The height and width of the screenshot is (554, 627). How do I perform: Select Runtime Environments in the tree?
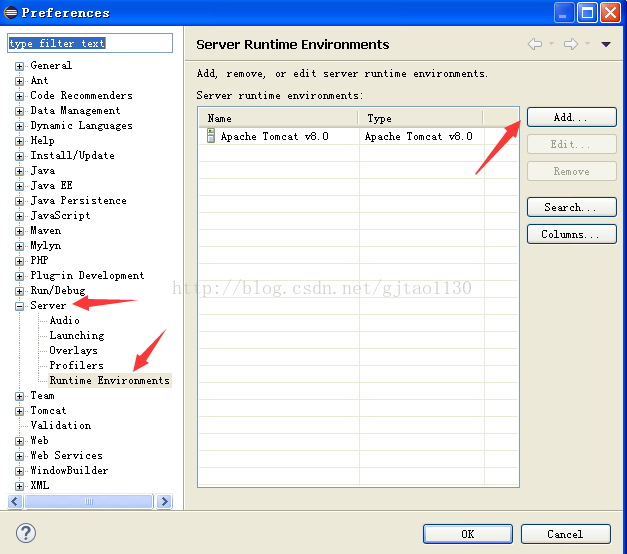(109, 381)
